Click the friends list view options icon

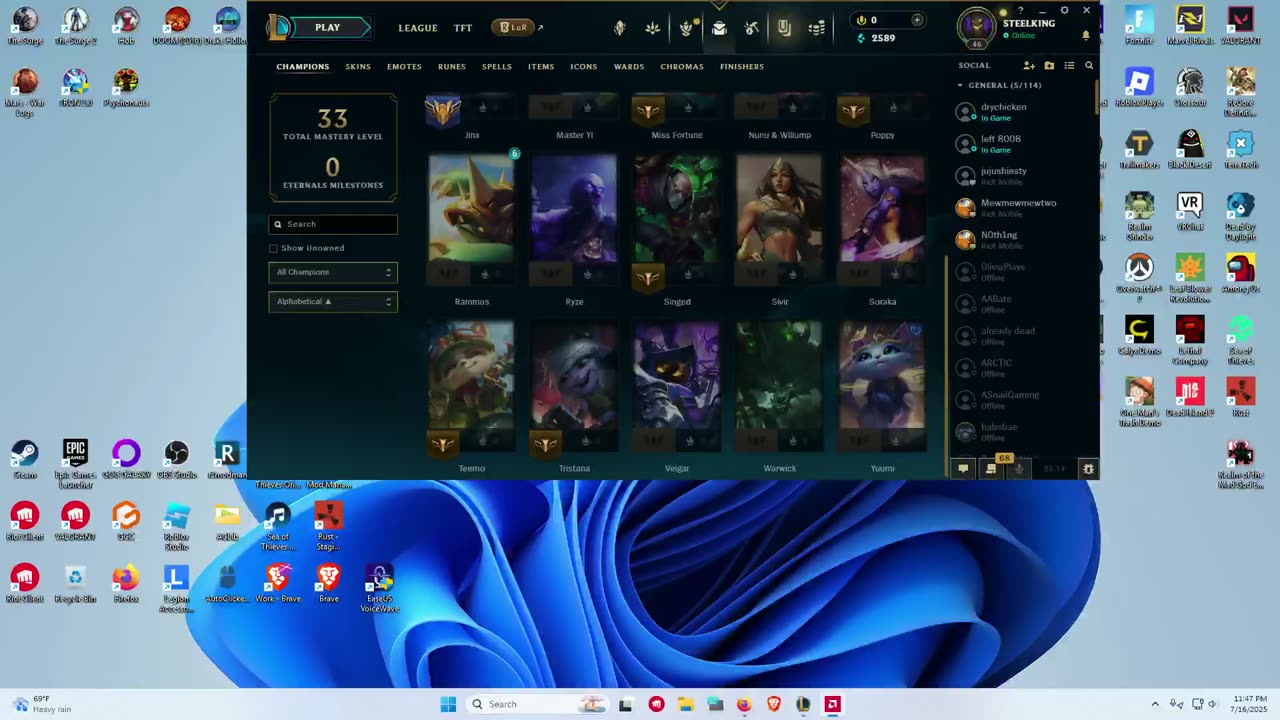coord(1069,66)
